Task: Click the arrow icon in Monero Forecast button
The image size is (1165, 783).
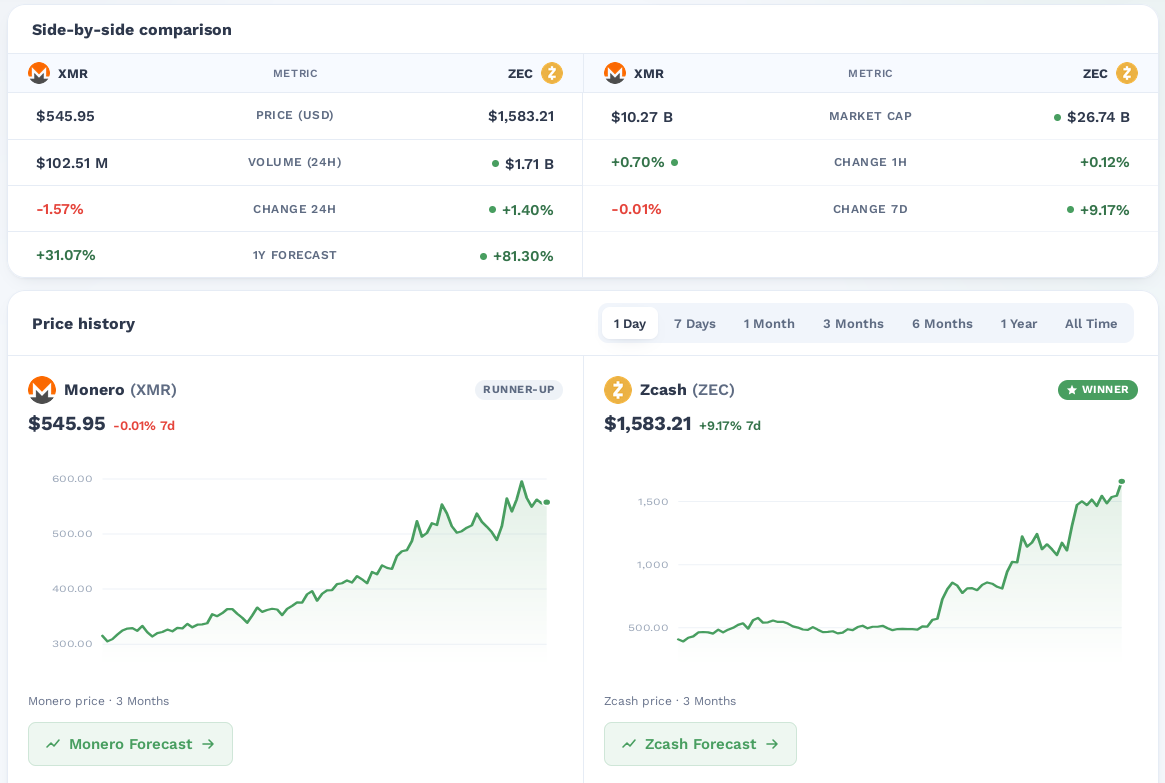Action: [208, 744]
